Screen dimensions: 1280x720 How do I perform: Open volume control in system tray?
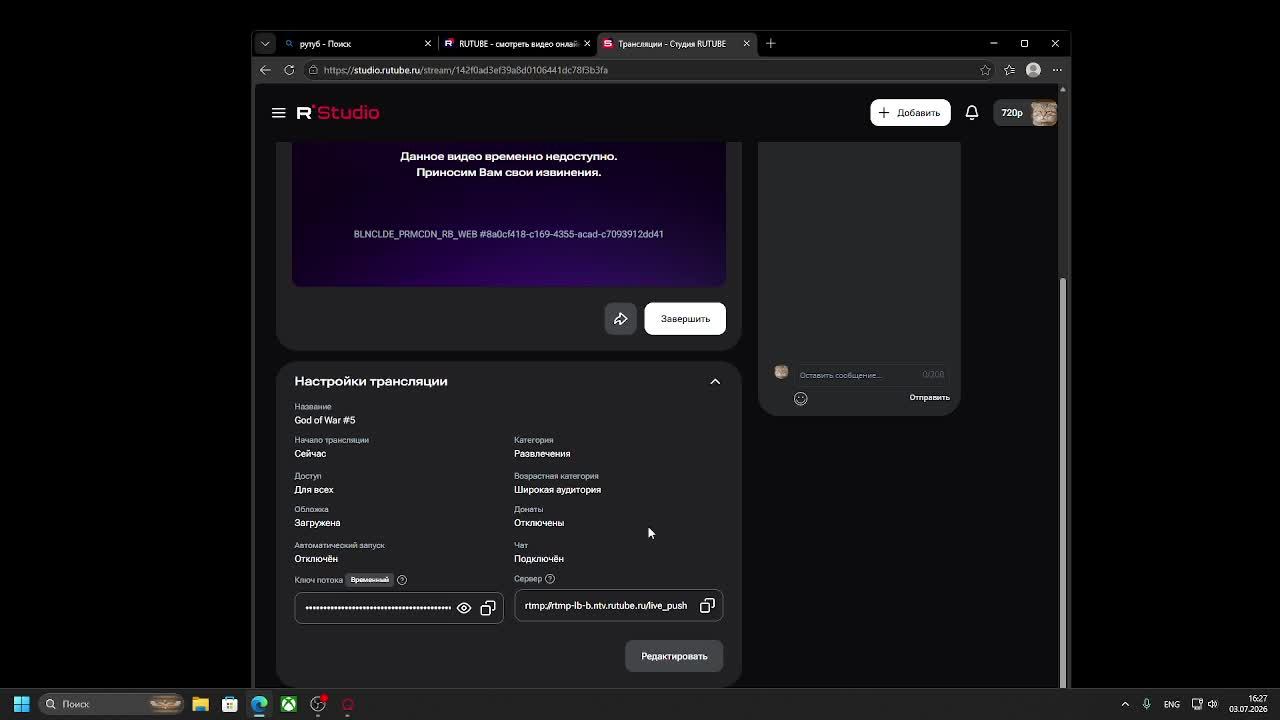1213,704
